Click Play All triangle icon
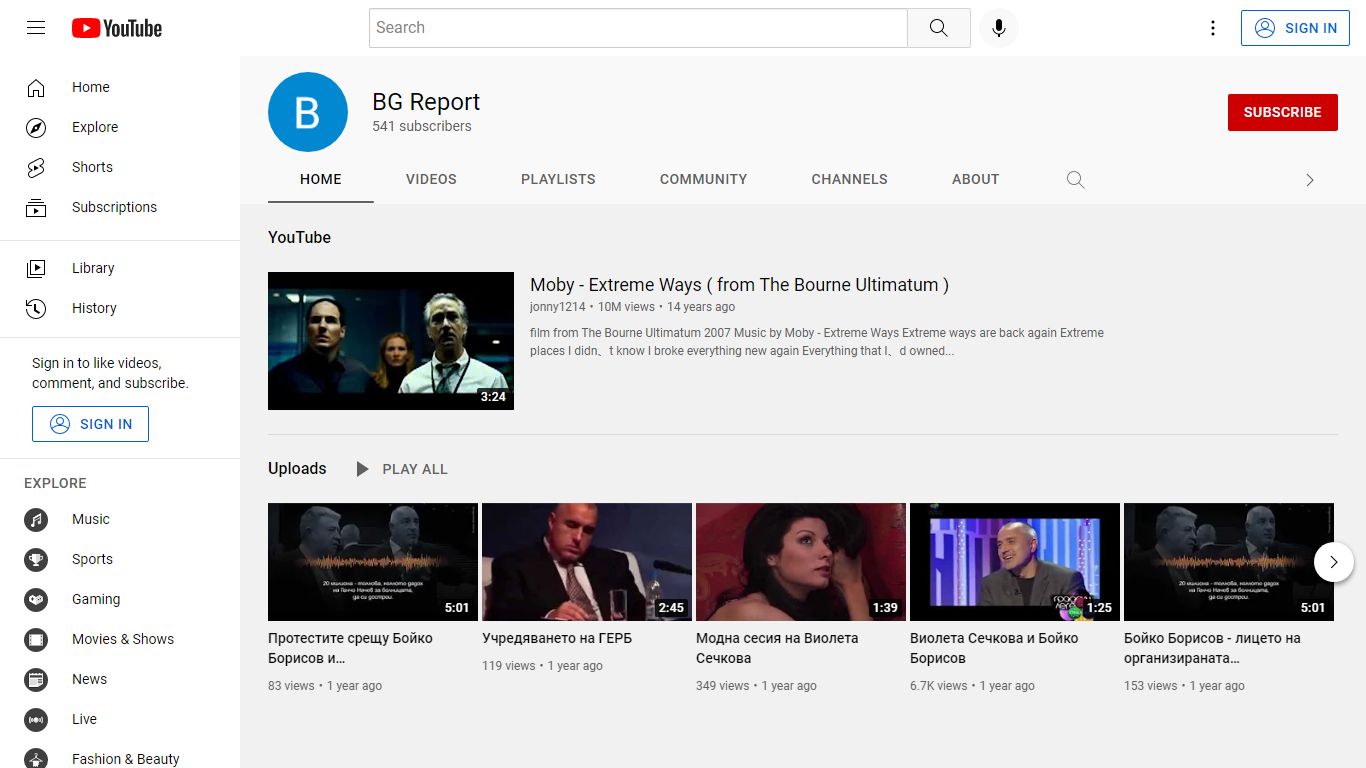1366x768 pixels. click(362, 469)
